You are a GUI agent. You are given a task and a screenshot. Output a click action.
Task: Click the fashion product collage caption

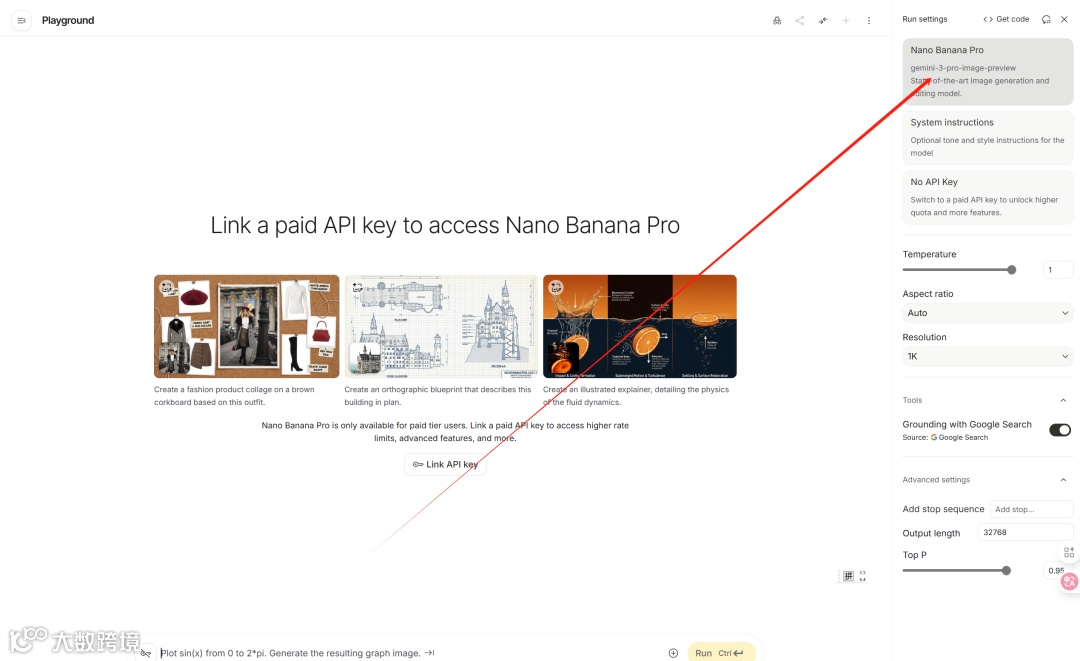click(234, 396)
